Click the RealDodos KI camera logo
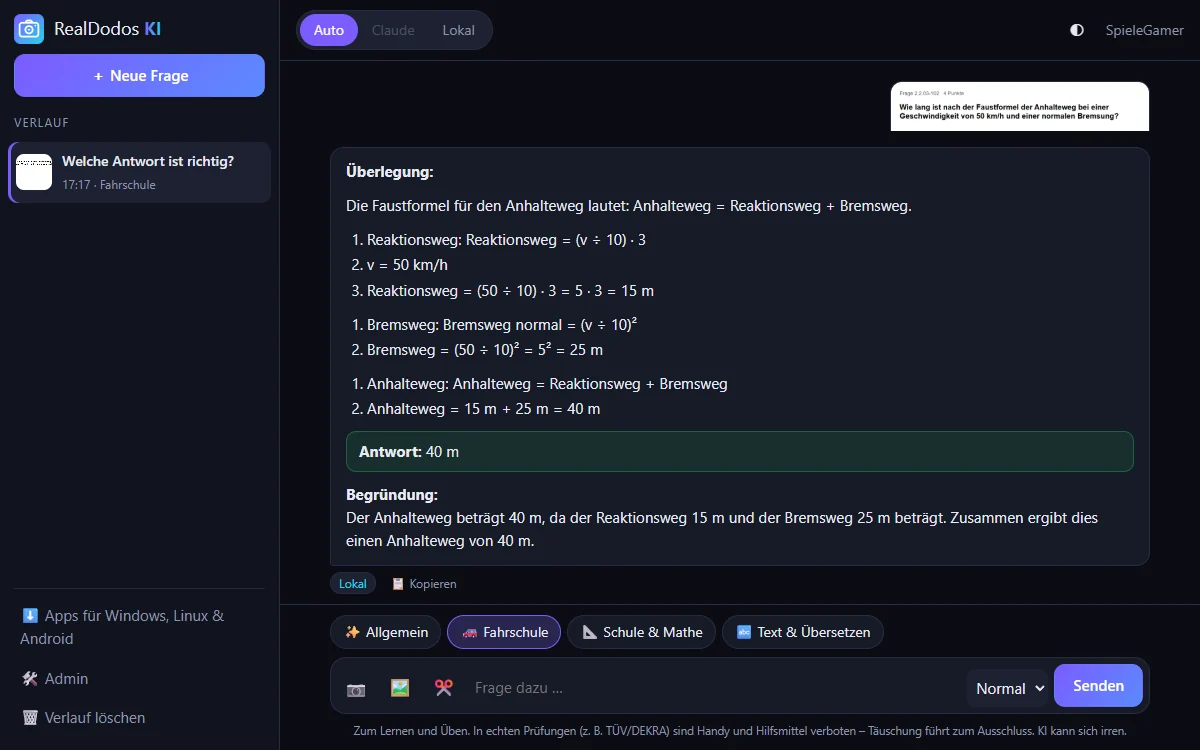The height and width of the screenshot is (750, 1200). (29, 29)
